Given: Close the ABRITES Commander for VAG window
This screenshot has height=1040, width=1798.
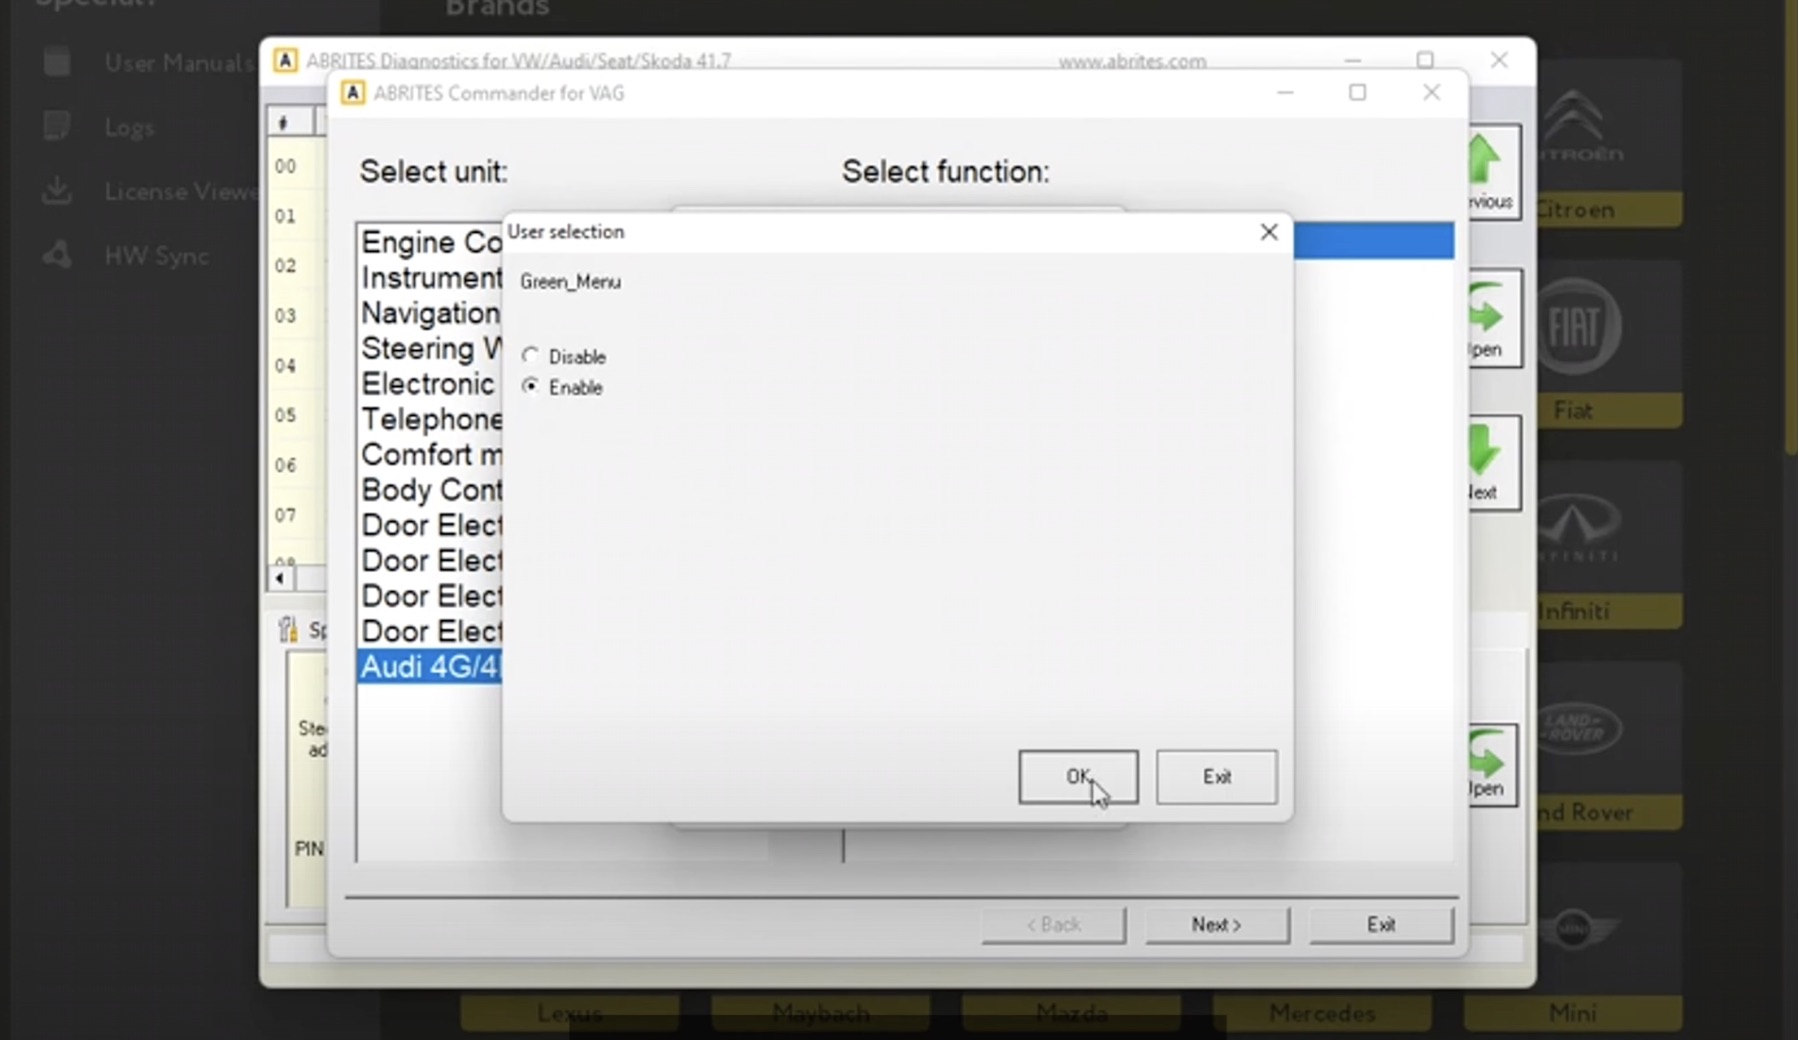Looking at the screenshot, I should coord(1431,93).
